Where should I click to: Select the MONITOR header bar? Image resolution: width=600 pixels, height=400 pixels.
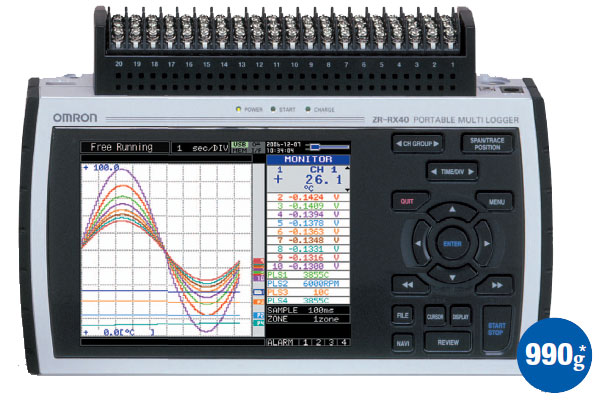coord(308,159)
